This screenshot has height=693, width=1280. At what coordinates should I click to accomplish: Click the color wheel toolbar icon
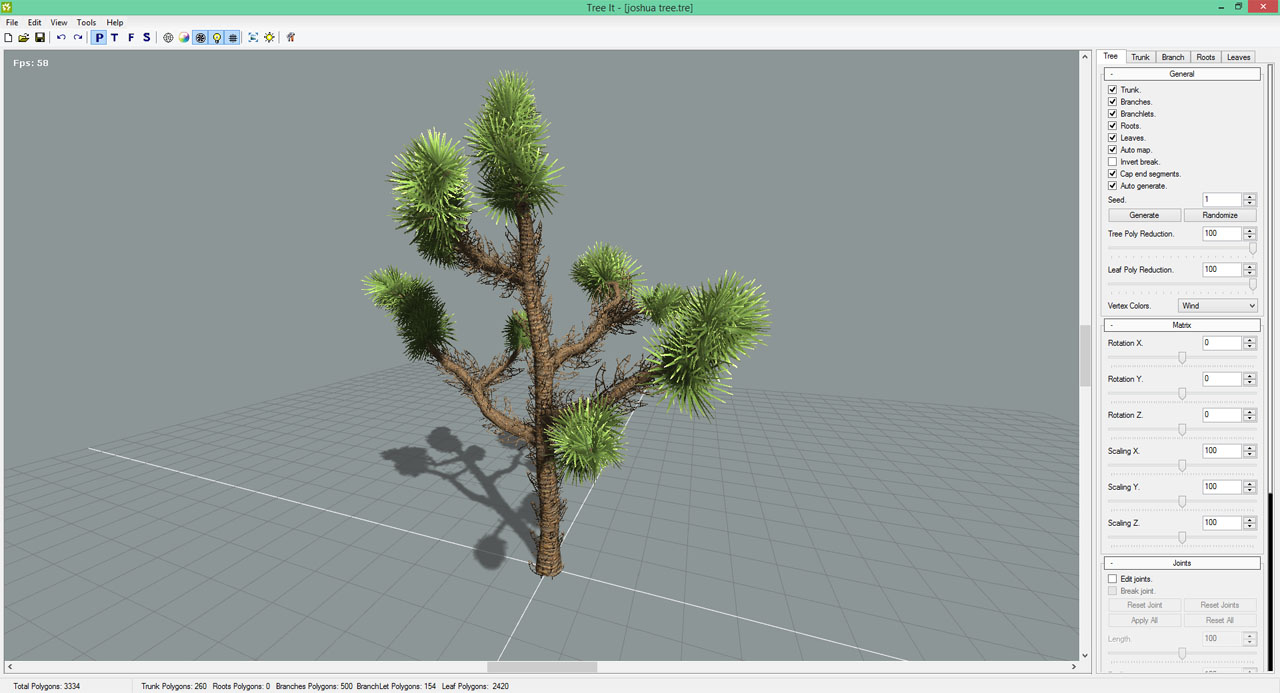tap(184, 38)
